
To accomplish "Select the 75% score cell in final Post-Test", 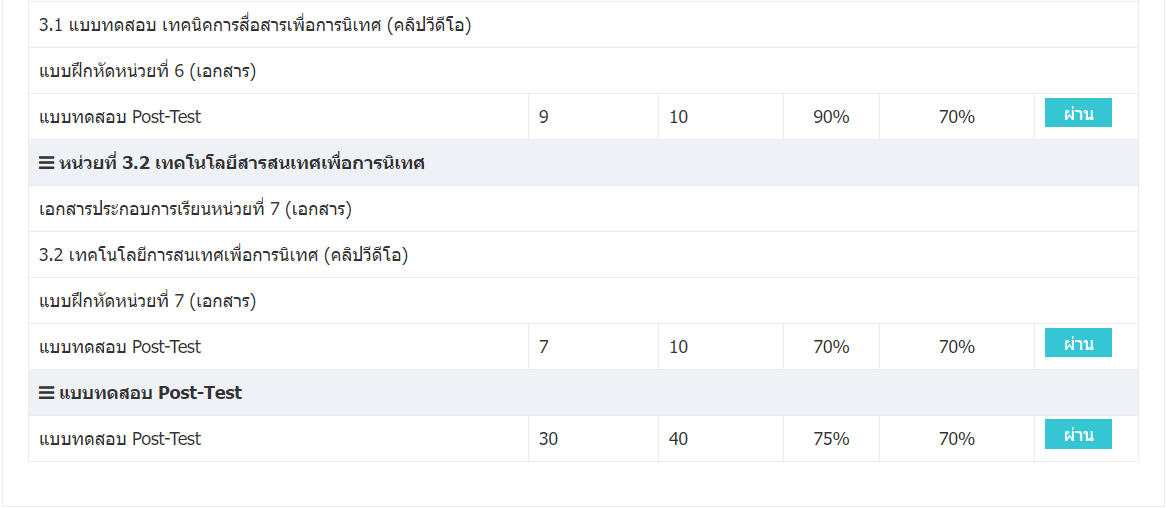I will coord(831,439).
